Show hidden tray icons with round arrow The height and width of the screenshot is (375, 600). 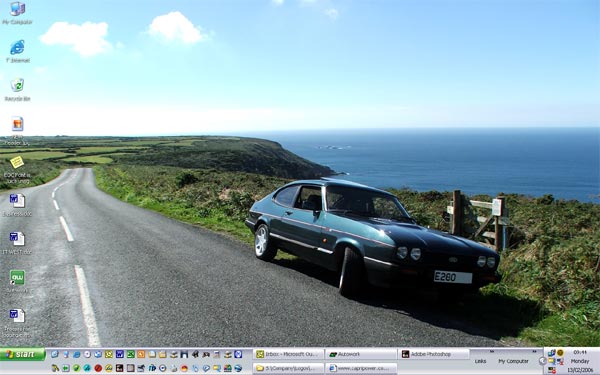coord(542,361)
